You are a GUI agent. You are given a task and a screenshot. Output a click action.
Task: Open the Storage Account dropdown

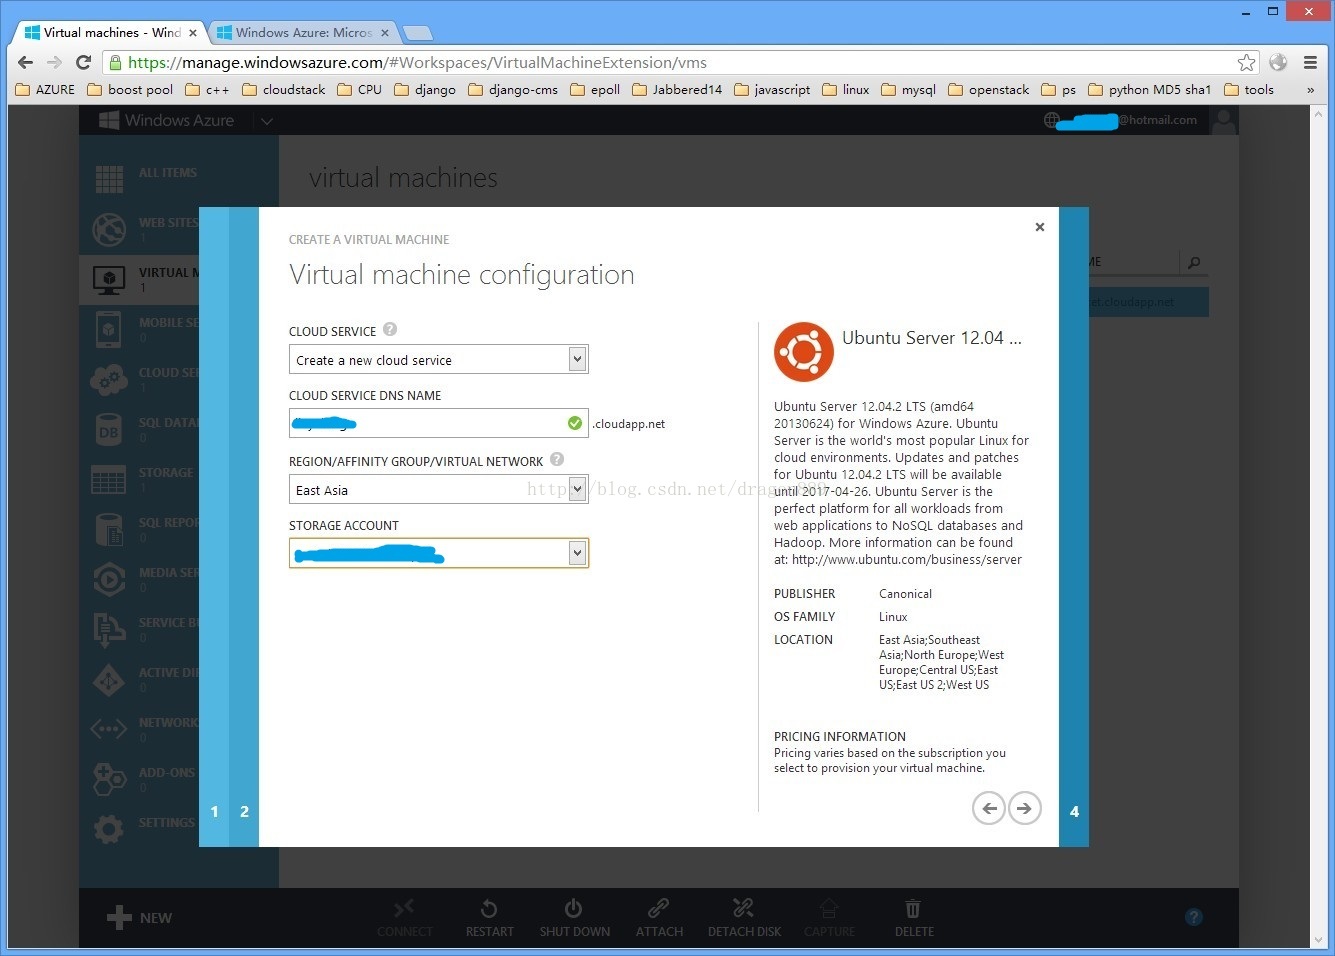tap(439, 553)
